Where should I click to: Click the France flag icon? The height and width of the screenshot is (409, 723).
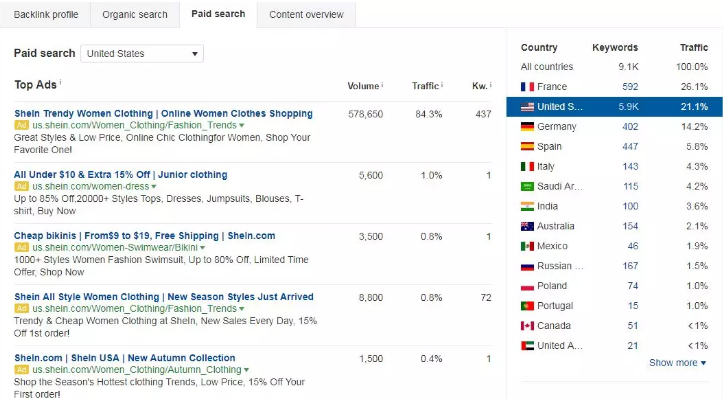pyautogui.click(x=527, y=87)
